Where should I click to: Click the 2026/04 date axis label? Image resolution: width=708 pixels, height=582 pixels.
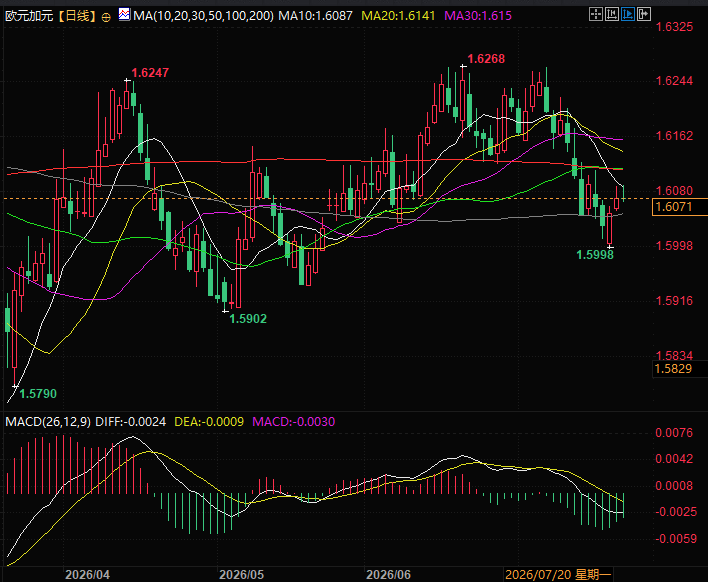click(87, 575)
